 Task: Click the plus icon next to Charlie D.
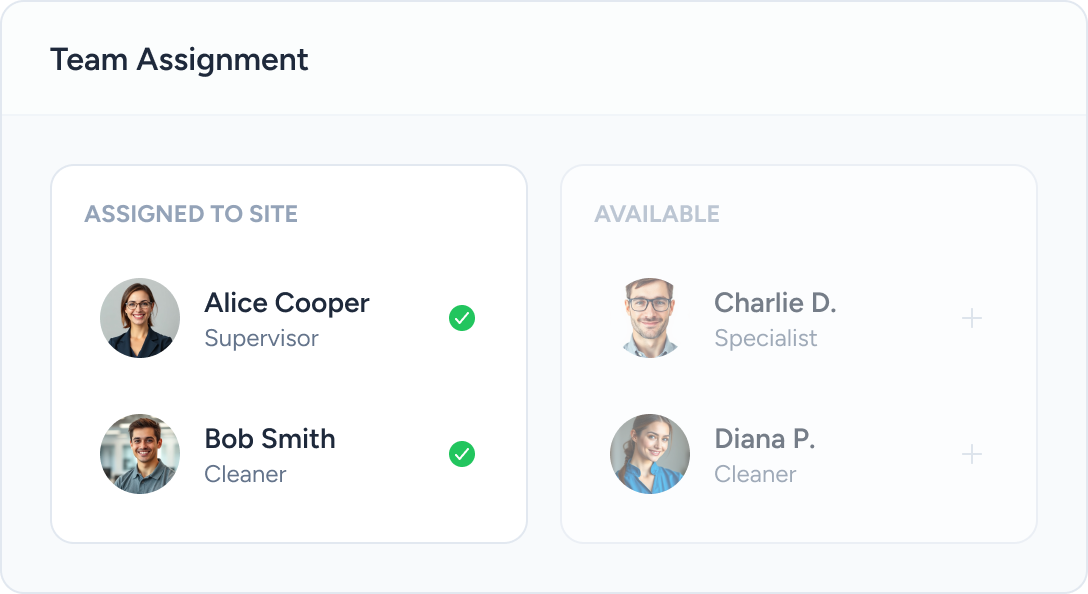[971, 318]
